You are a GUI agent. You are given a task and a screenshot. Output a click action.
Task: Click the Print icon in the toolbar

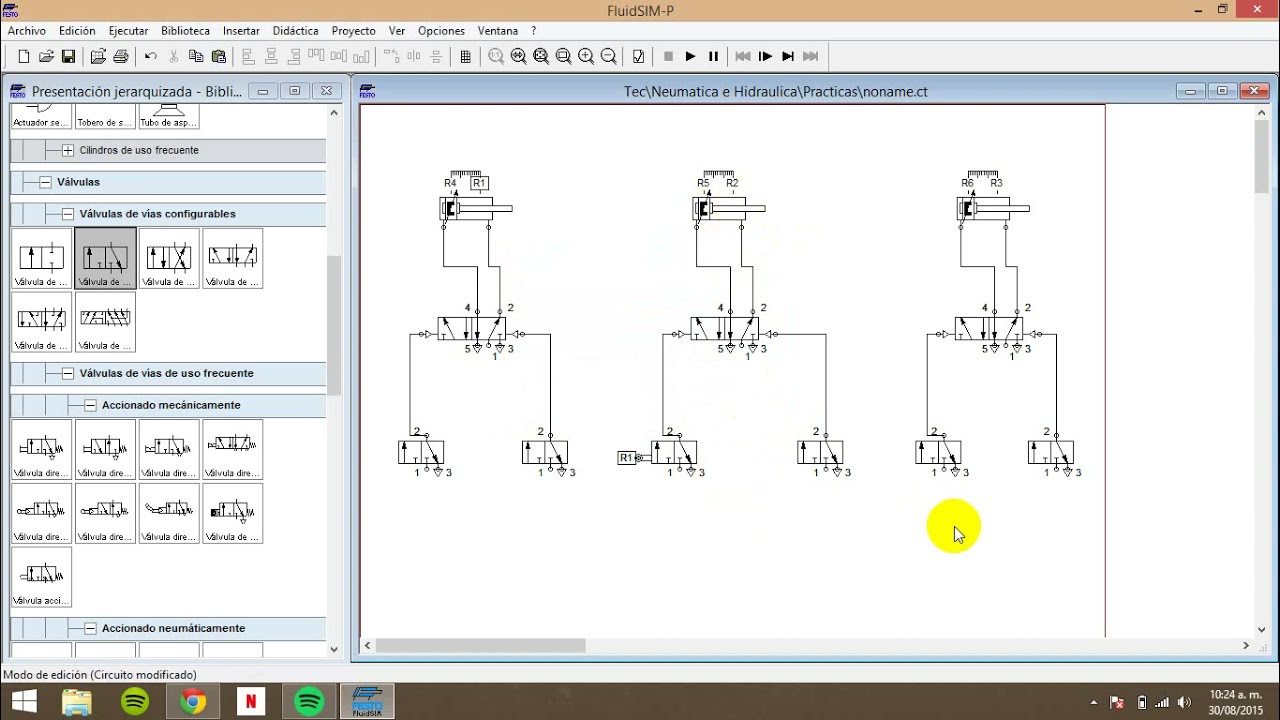pos(121,57)
